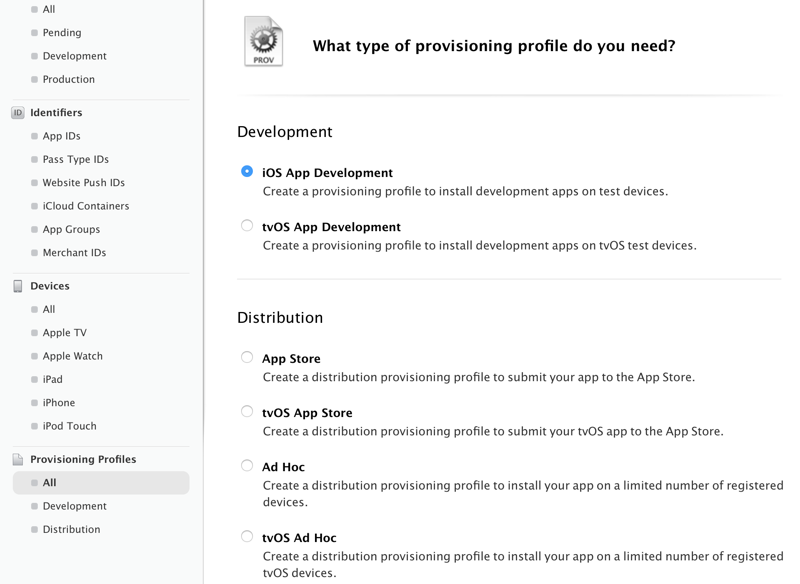
Task: Show iCloud Containers identifiers
Action: tap(85, 206)
